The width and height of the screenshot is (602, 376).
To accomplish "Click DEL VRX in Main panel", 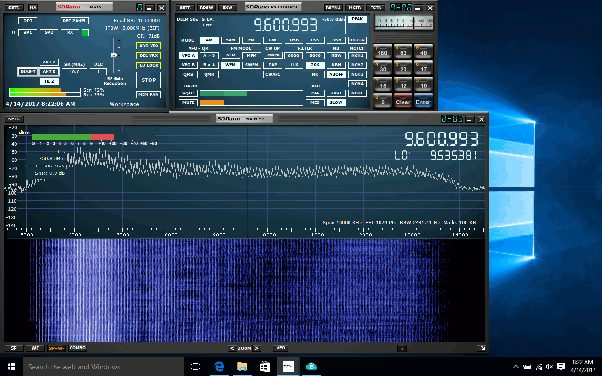I will coord(148,56).
